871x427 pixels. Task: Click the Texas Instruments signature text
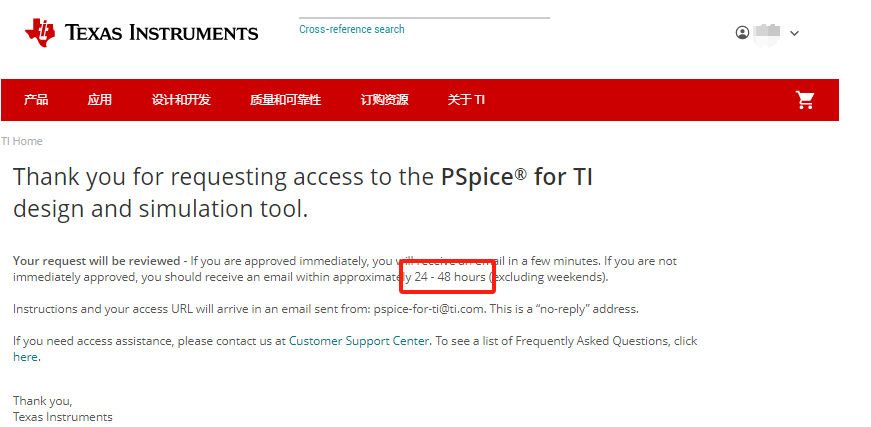63,417
